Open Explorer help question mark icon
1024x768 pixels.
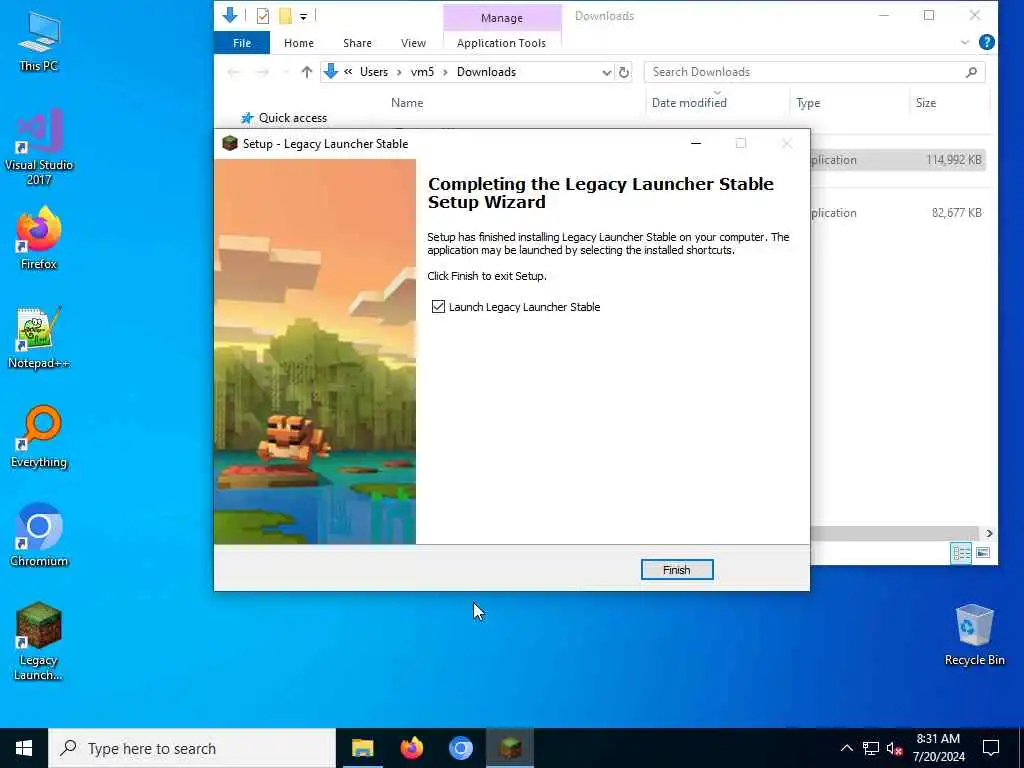[x=987, y=42]
